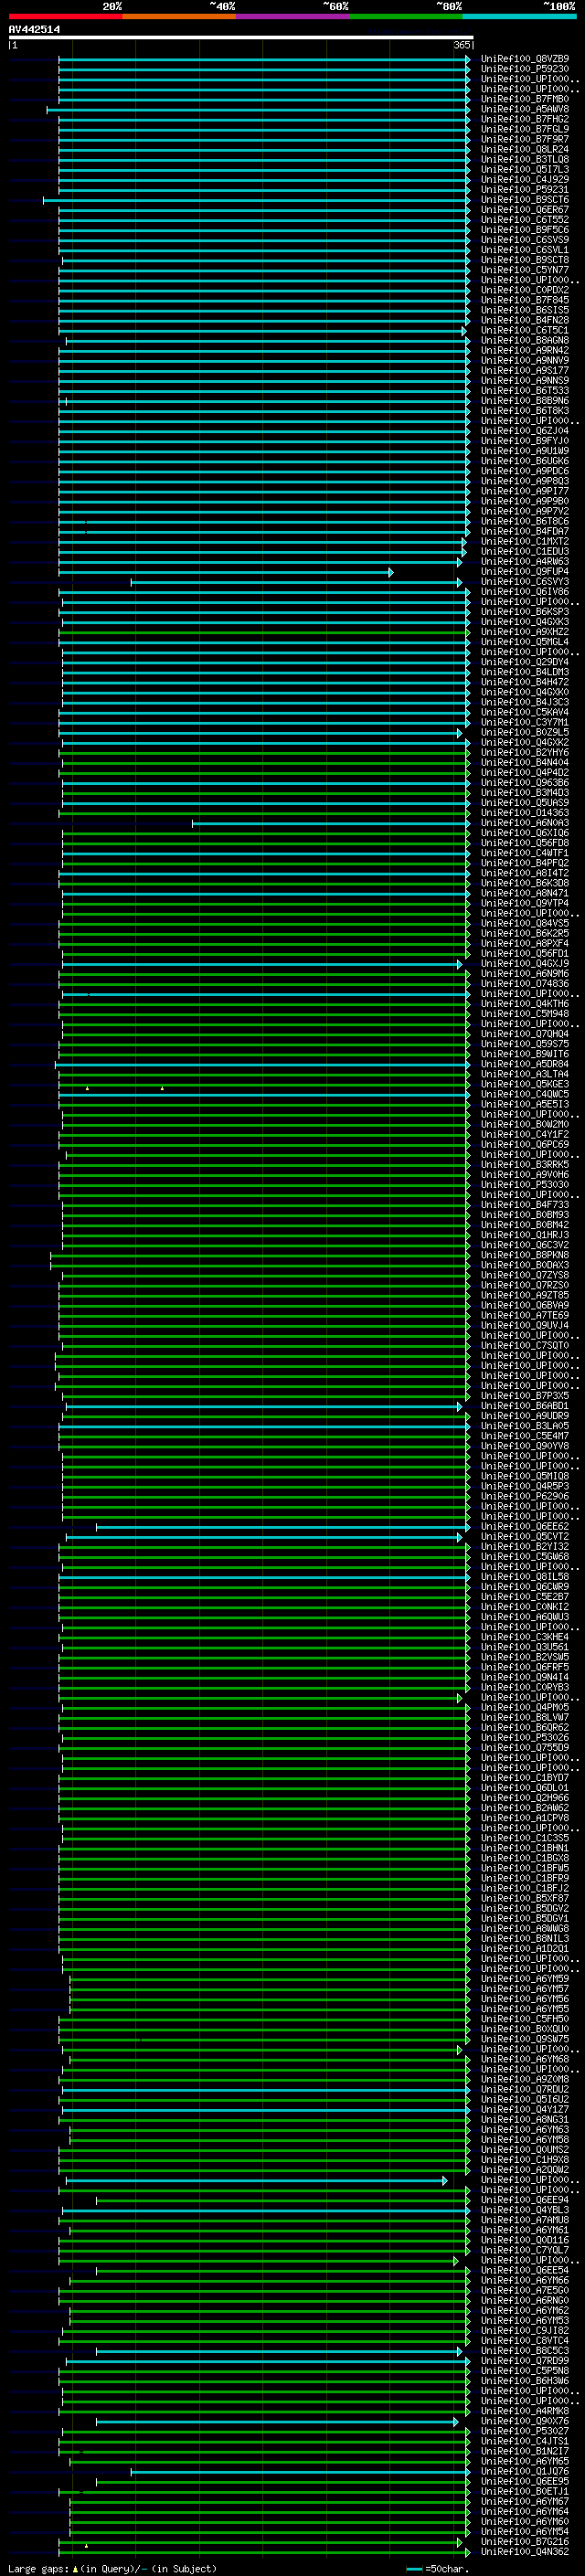Click hit label UniRef100_C5YN77
The height and width of the screenshot is (2576, 585).
(x=525, y=270)
